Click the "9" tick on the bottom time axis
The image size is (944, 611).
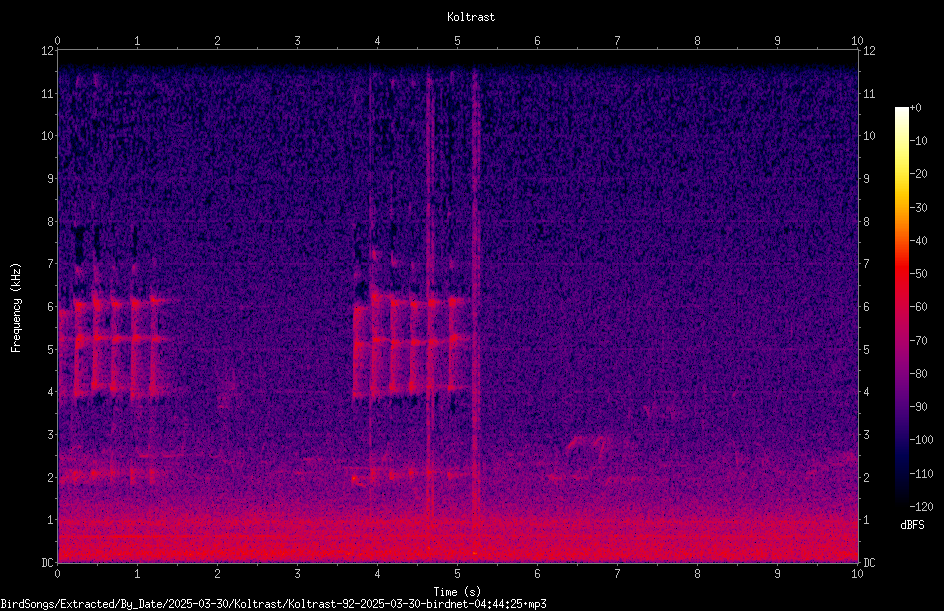tap(777, 574)
